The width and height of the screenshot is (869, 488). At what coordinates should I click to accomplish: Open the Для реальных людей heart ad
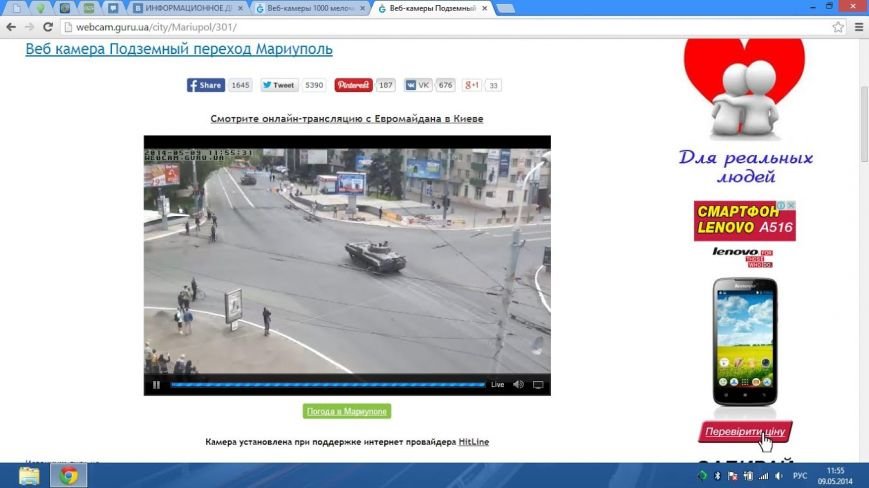(744, 111)
